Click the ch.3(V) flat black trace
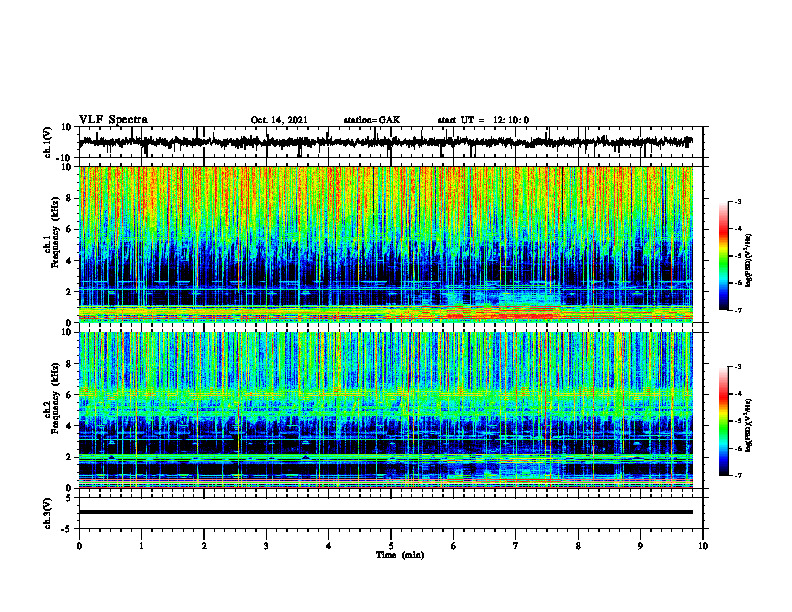Screen dimensions: 792x612 [x=386, y=512]
